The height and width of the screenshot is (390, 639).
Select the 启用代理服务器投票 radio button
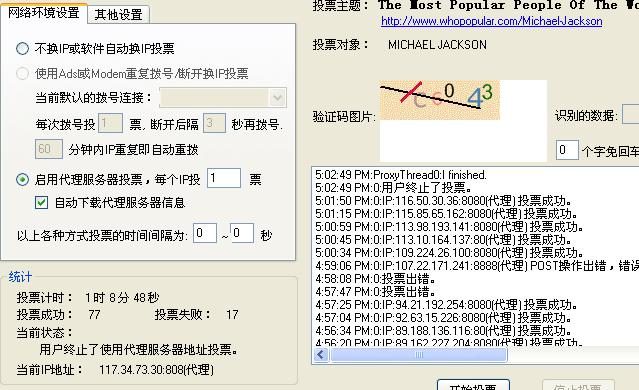pos(22,179)
